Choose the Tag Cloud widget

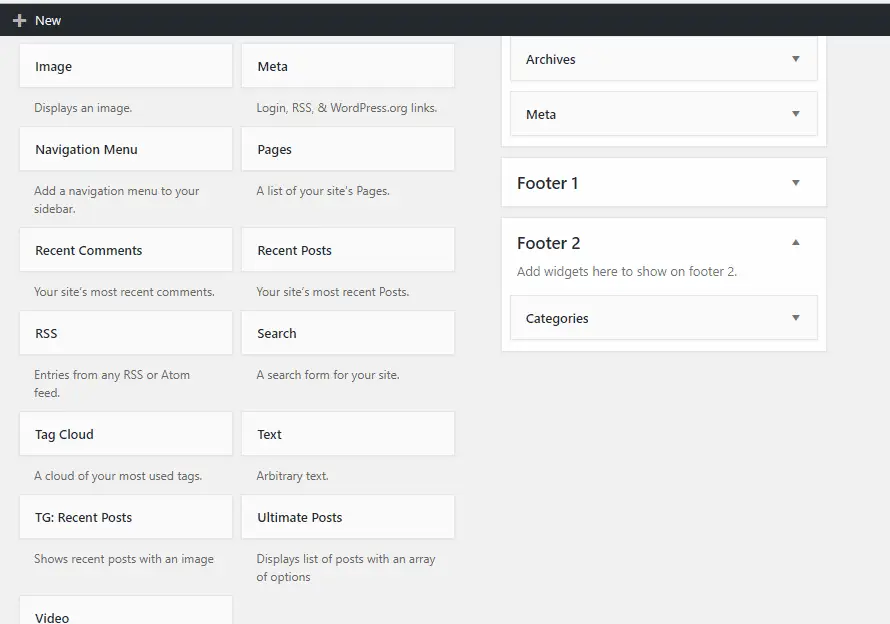pyautogui.click(x=126, y=434)
